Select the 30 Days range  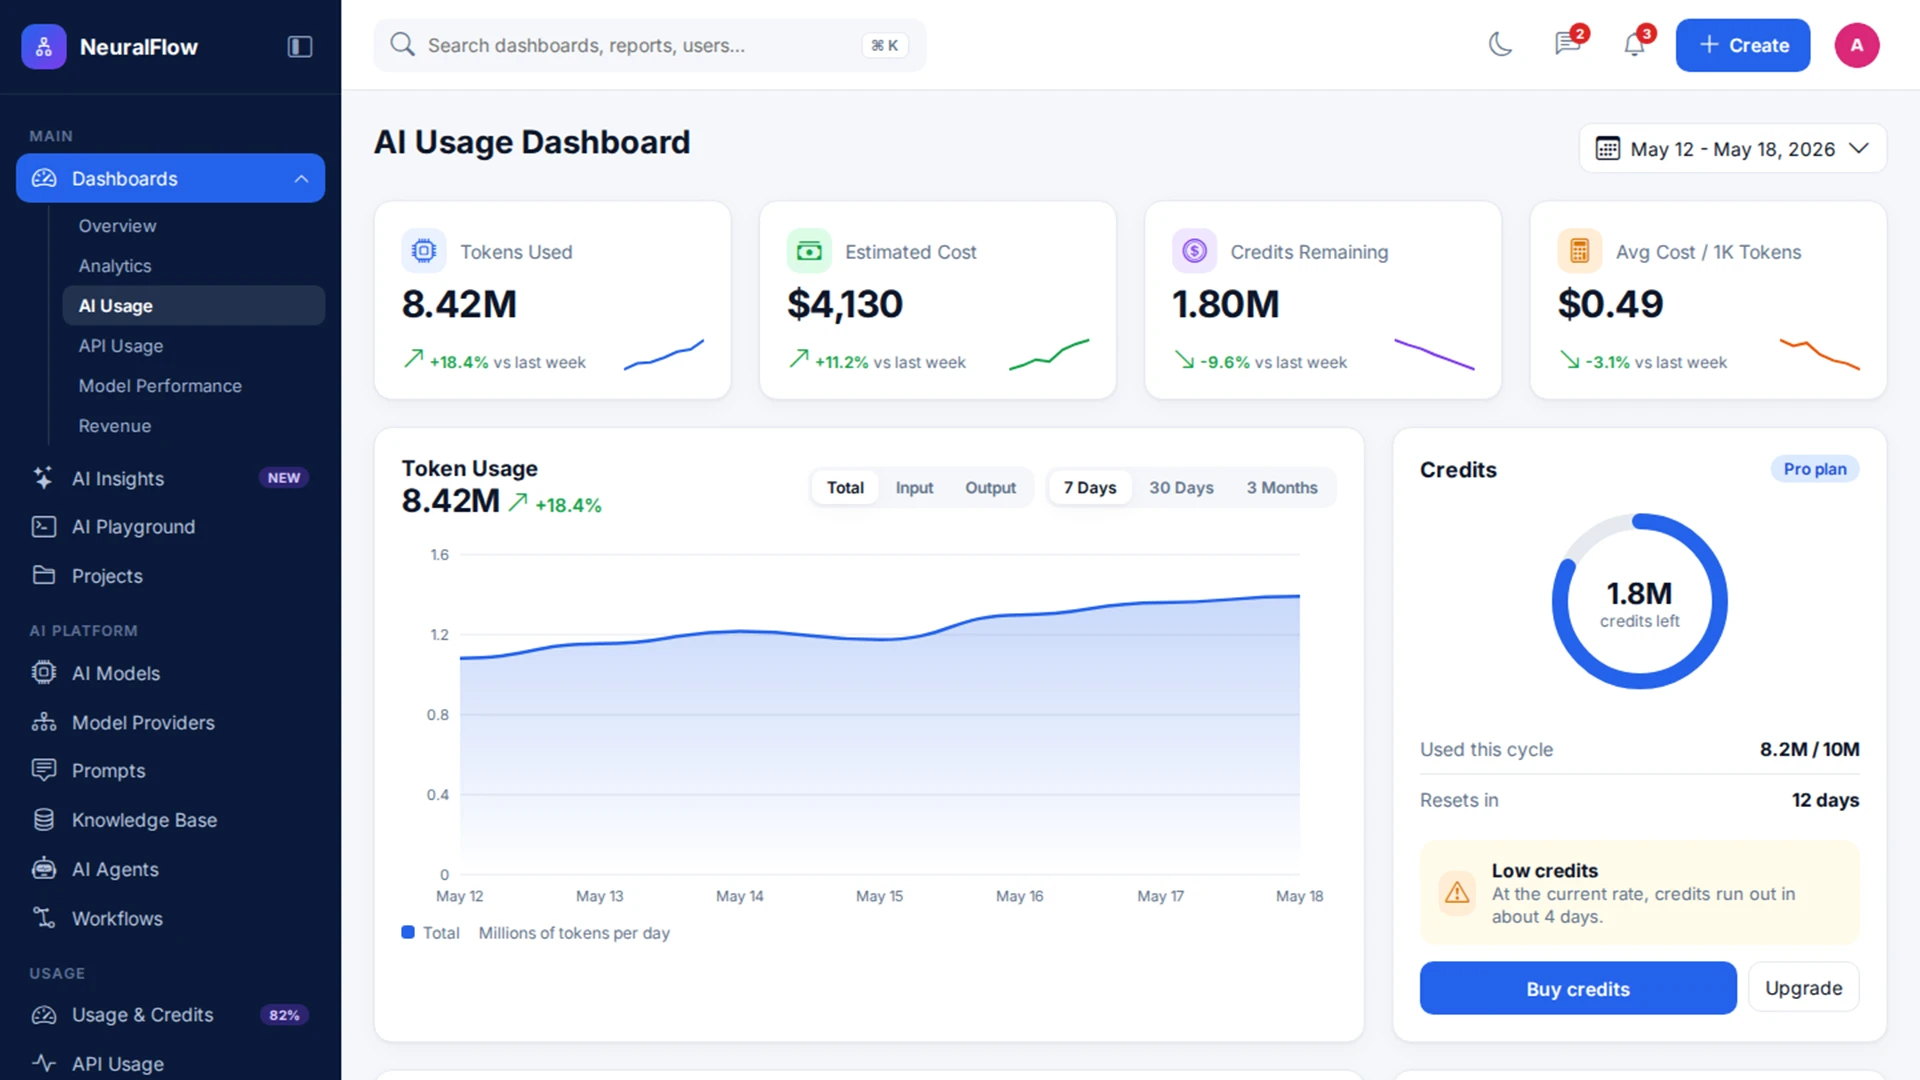point(1181,488)
